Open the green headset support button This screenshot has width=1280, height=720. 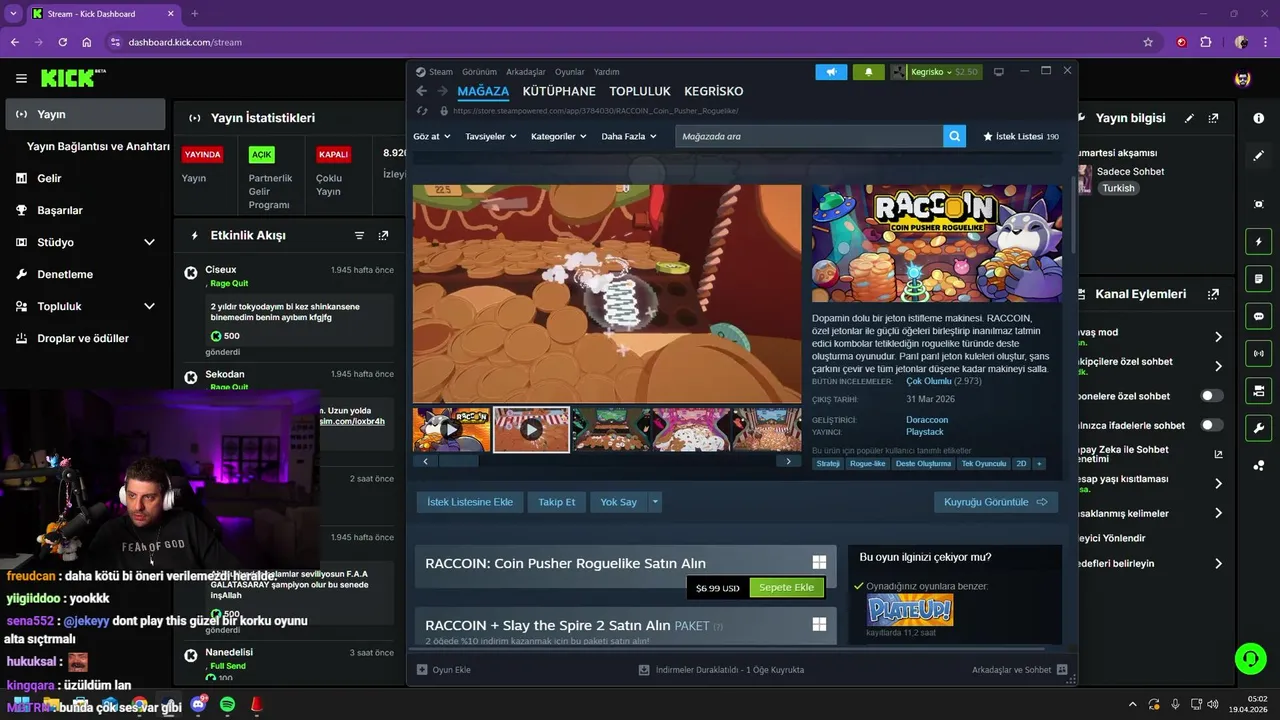pyautogui.click(x=1250, y=658)
